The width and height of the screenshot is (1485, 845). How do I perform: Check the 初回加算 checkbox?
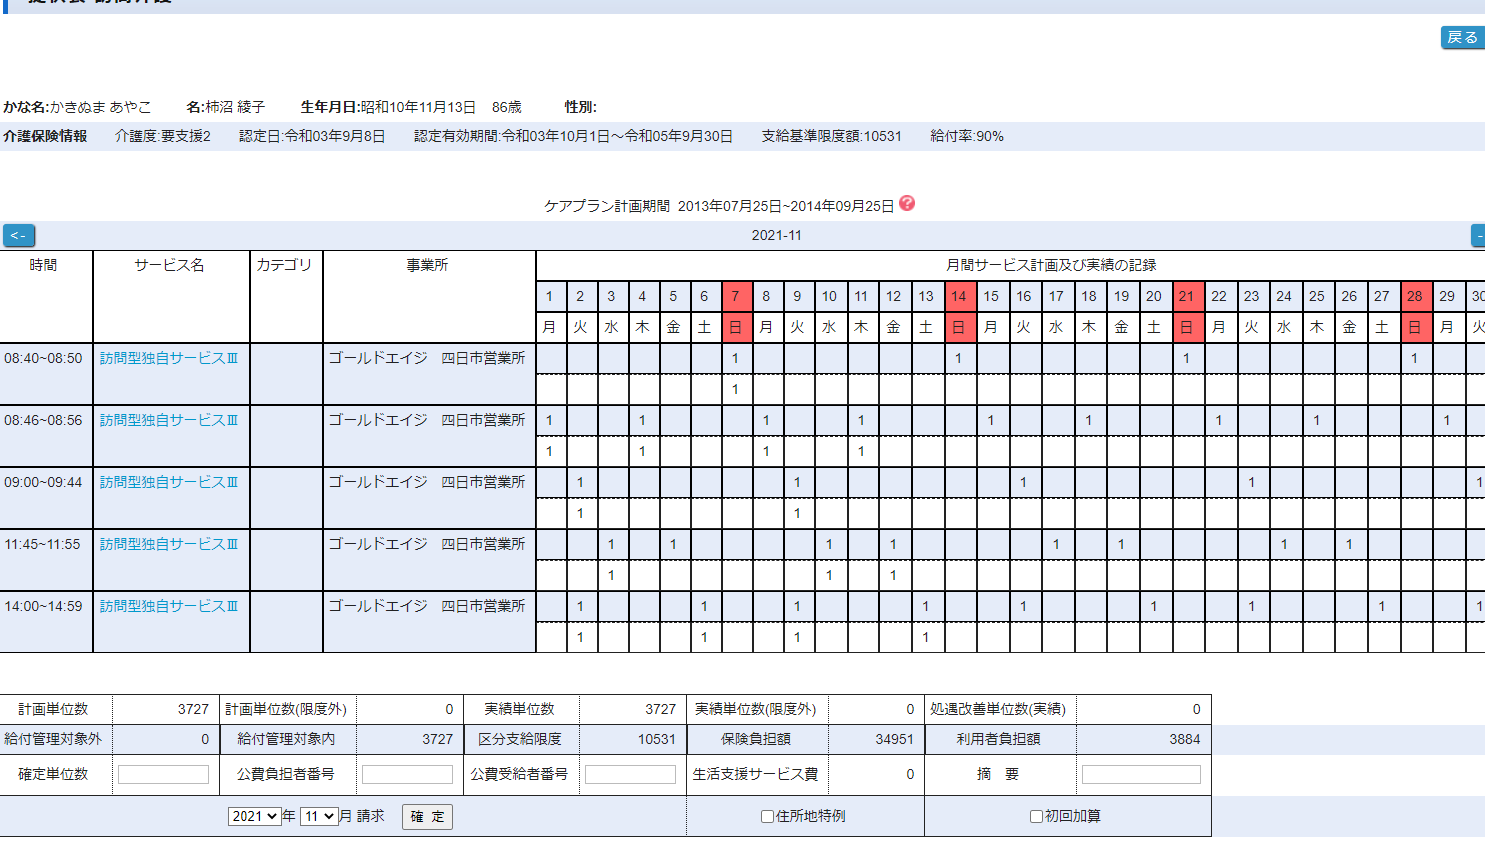pyautogui.click(x=1036, y=816)
